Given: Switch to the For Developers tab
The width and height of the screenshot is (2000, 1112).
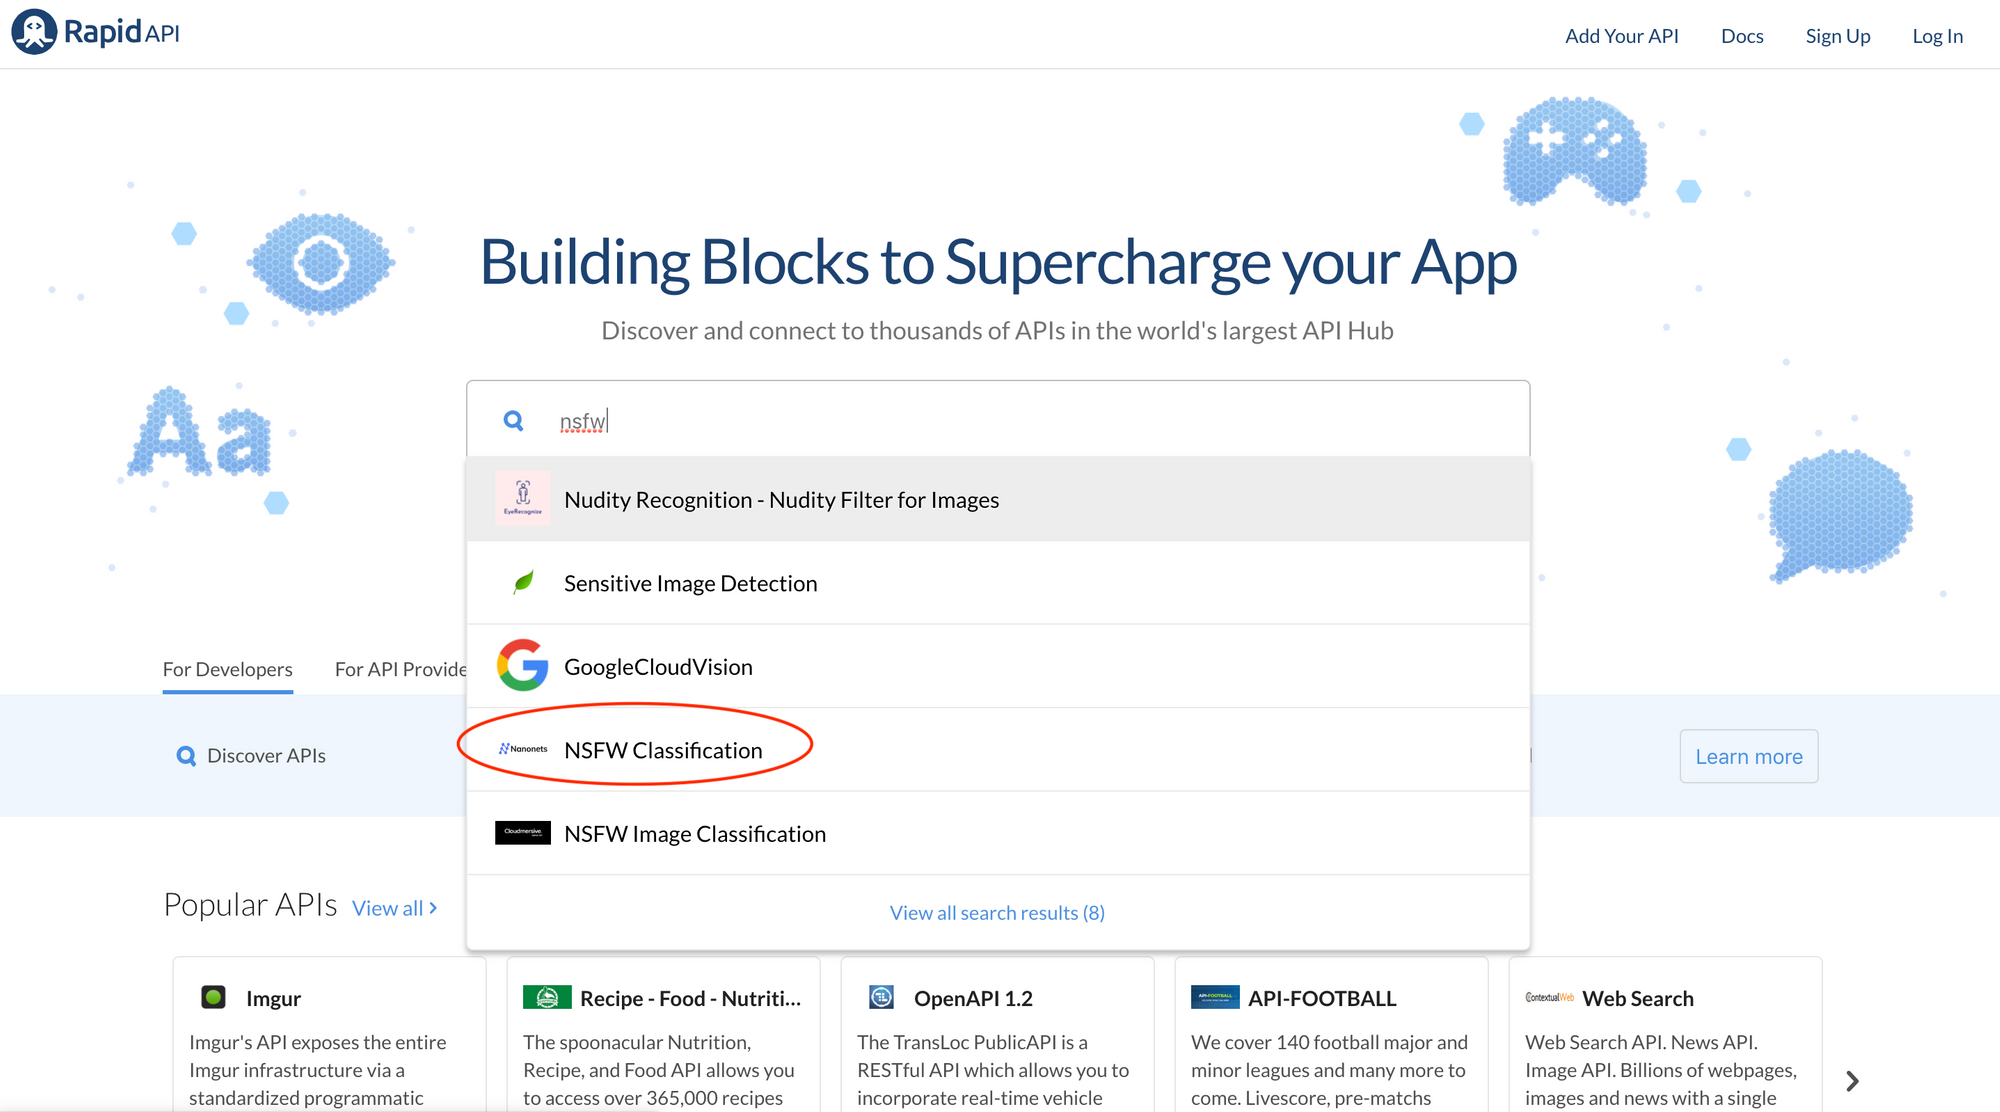Looking at the screenshot, I should tap(228, 669).
